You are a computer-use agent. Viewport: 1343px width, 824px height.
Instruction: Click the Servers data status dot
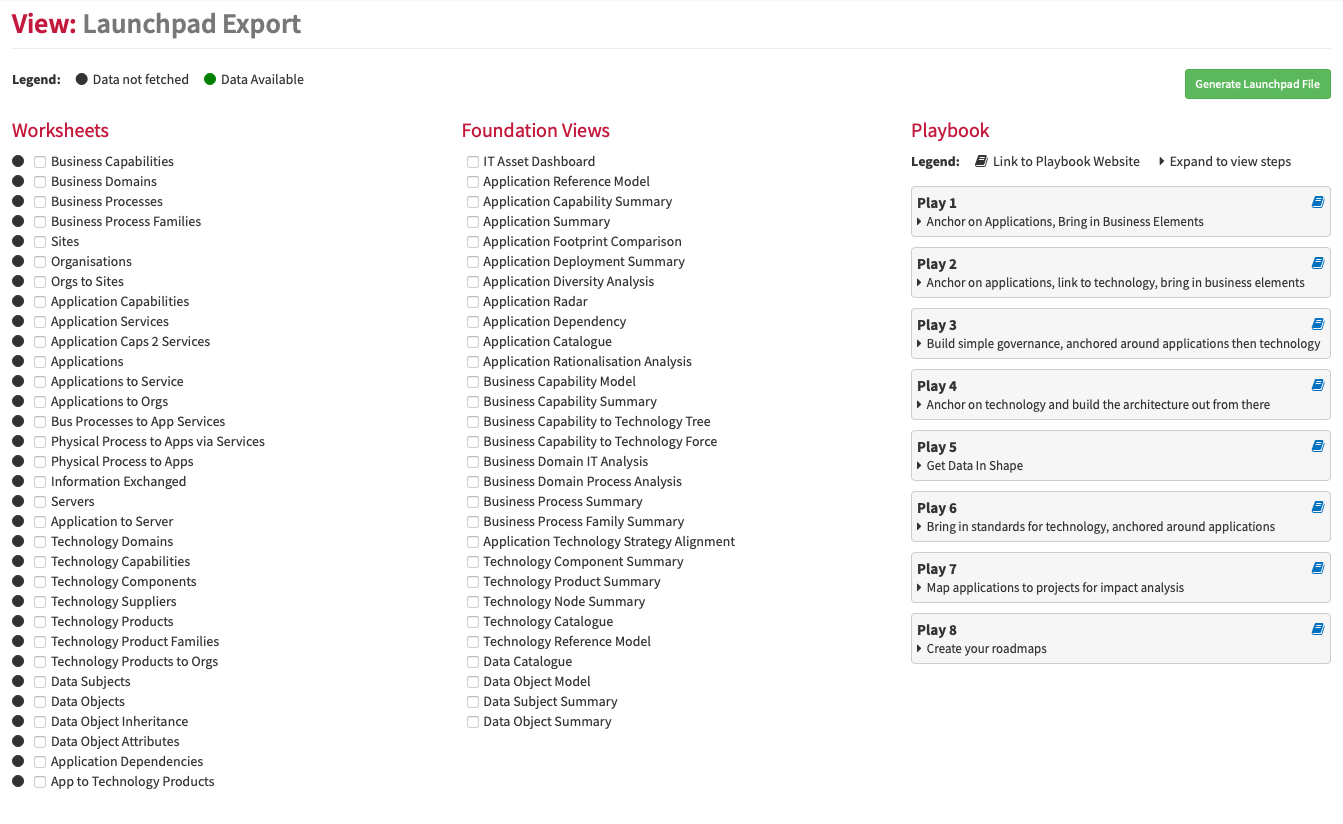pyautogui.click(x=18, y=501)
